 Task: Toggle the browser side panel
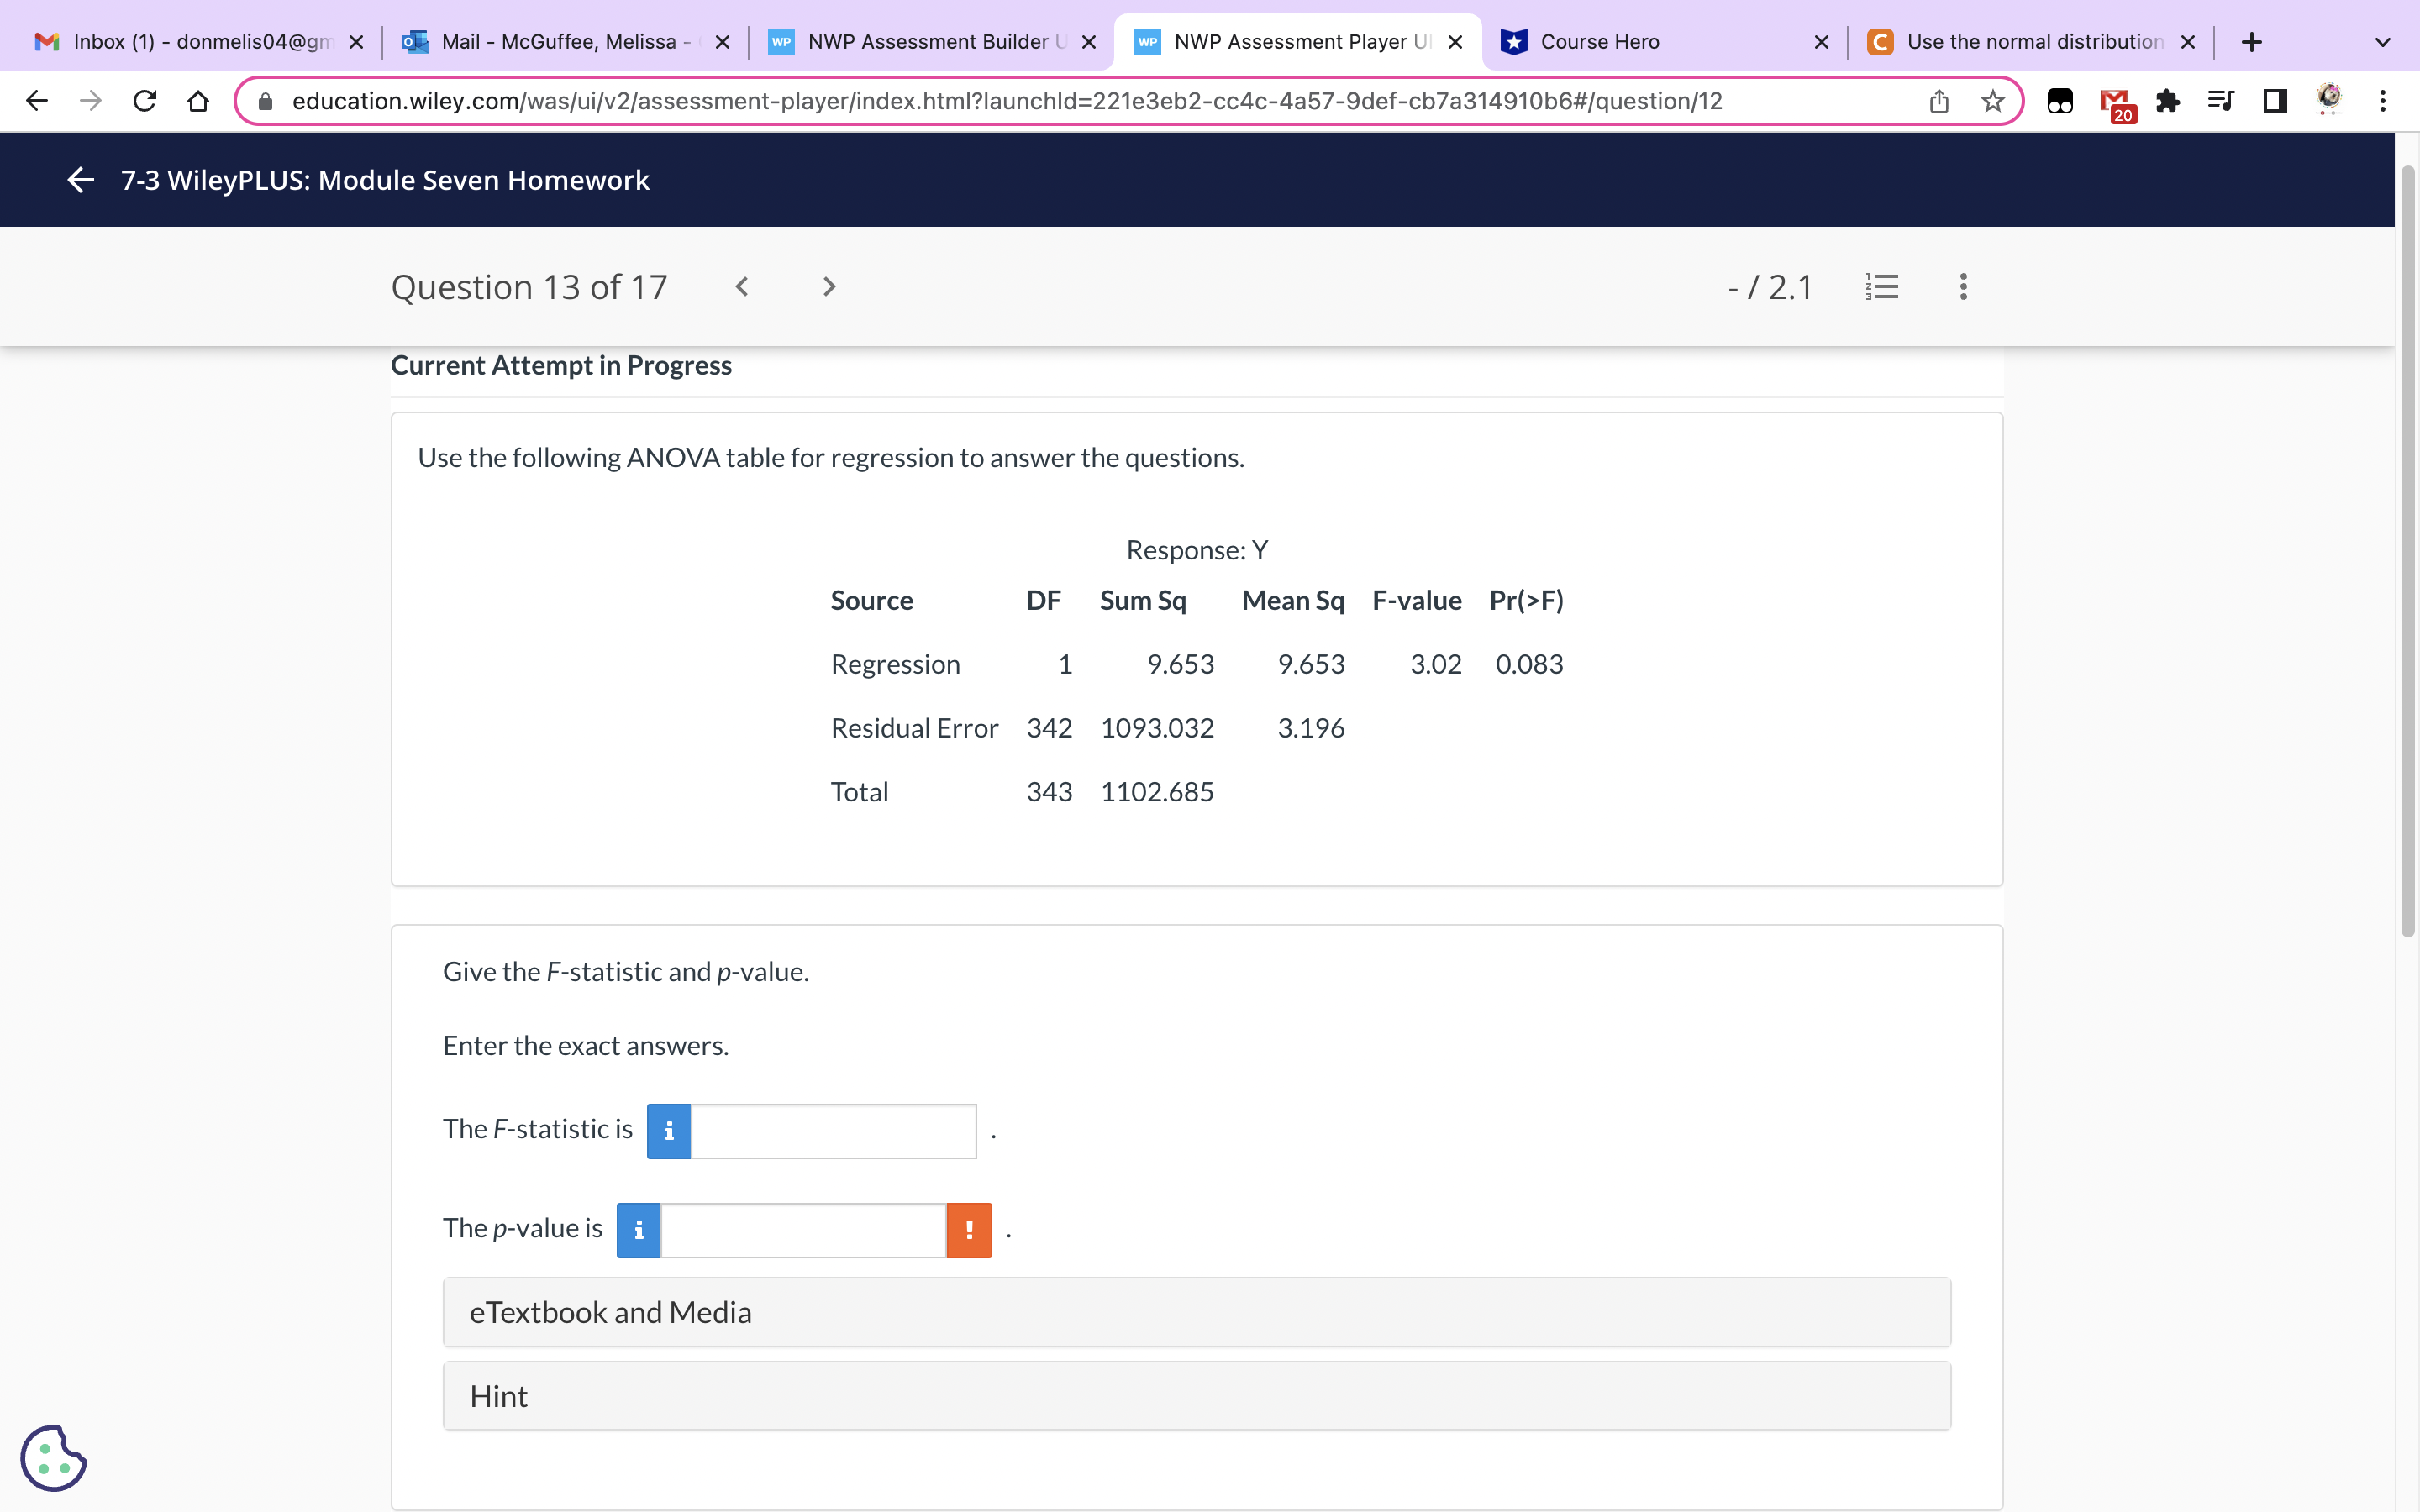[2275, 101]
